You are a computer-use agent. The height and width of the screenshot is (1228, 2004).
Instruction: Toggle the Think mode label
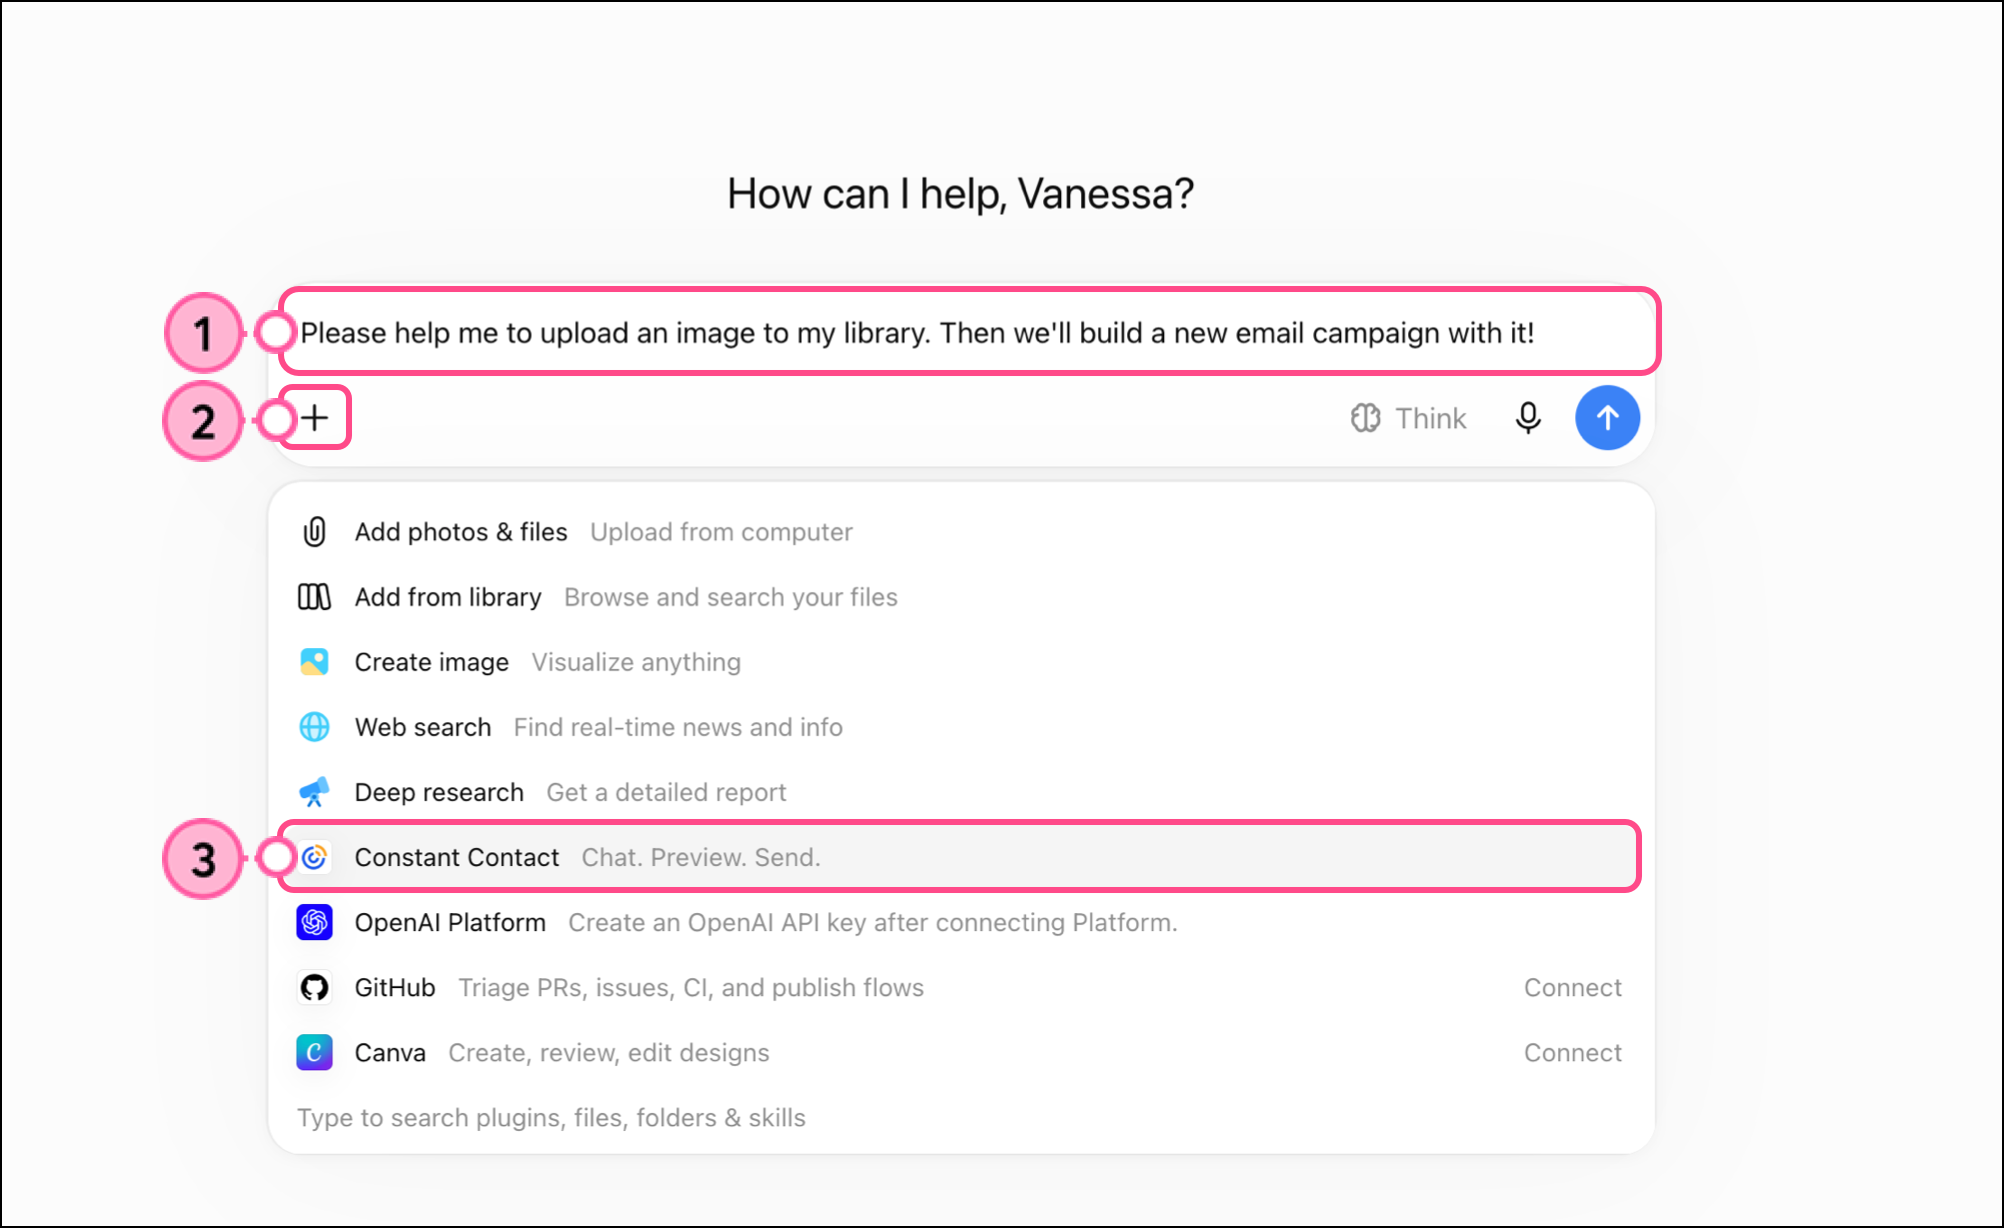pos(1431,418)
